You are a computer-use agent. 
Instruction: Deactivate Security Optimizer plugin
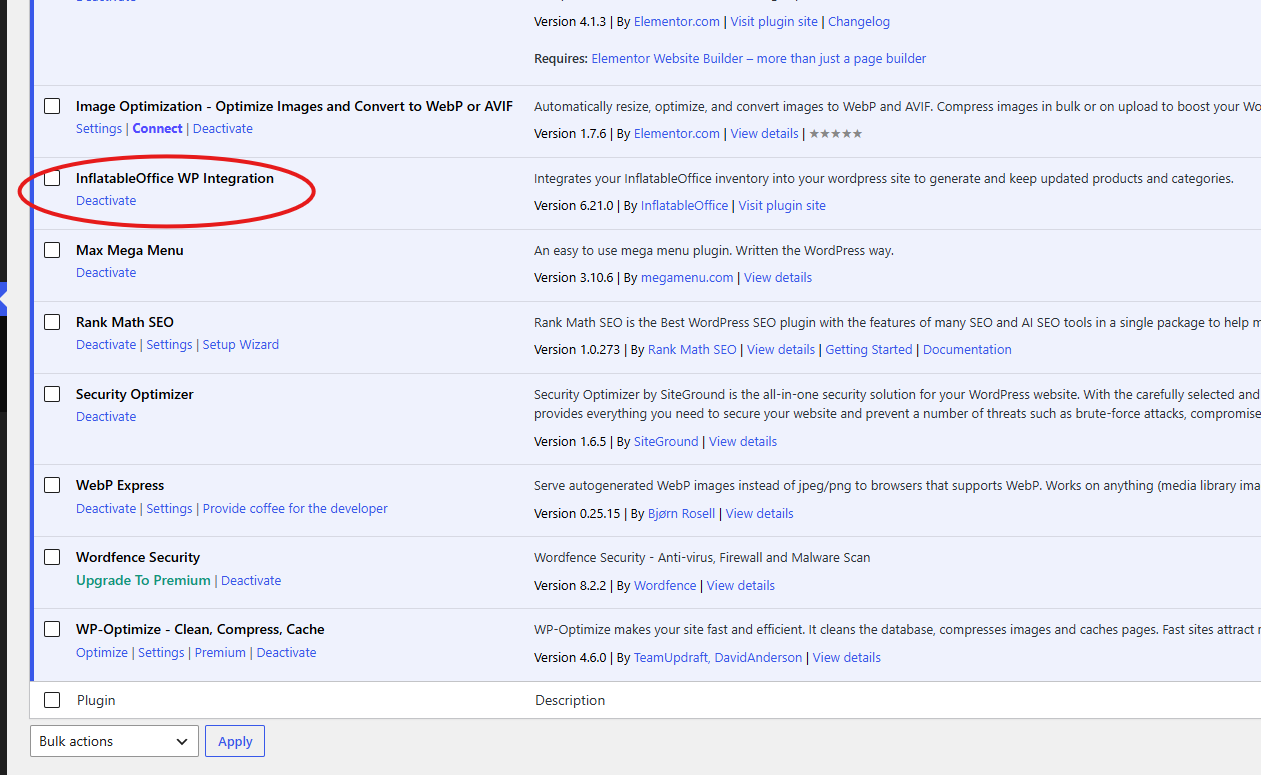(106, 416)
